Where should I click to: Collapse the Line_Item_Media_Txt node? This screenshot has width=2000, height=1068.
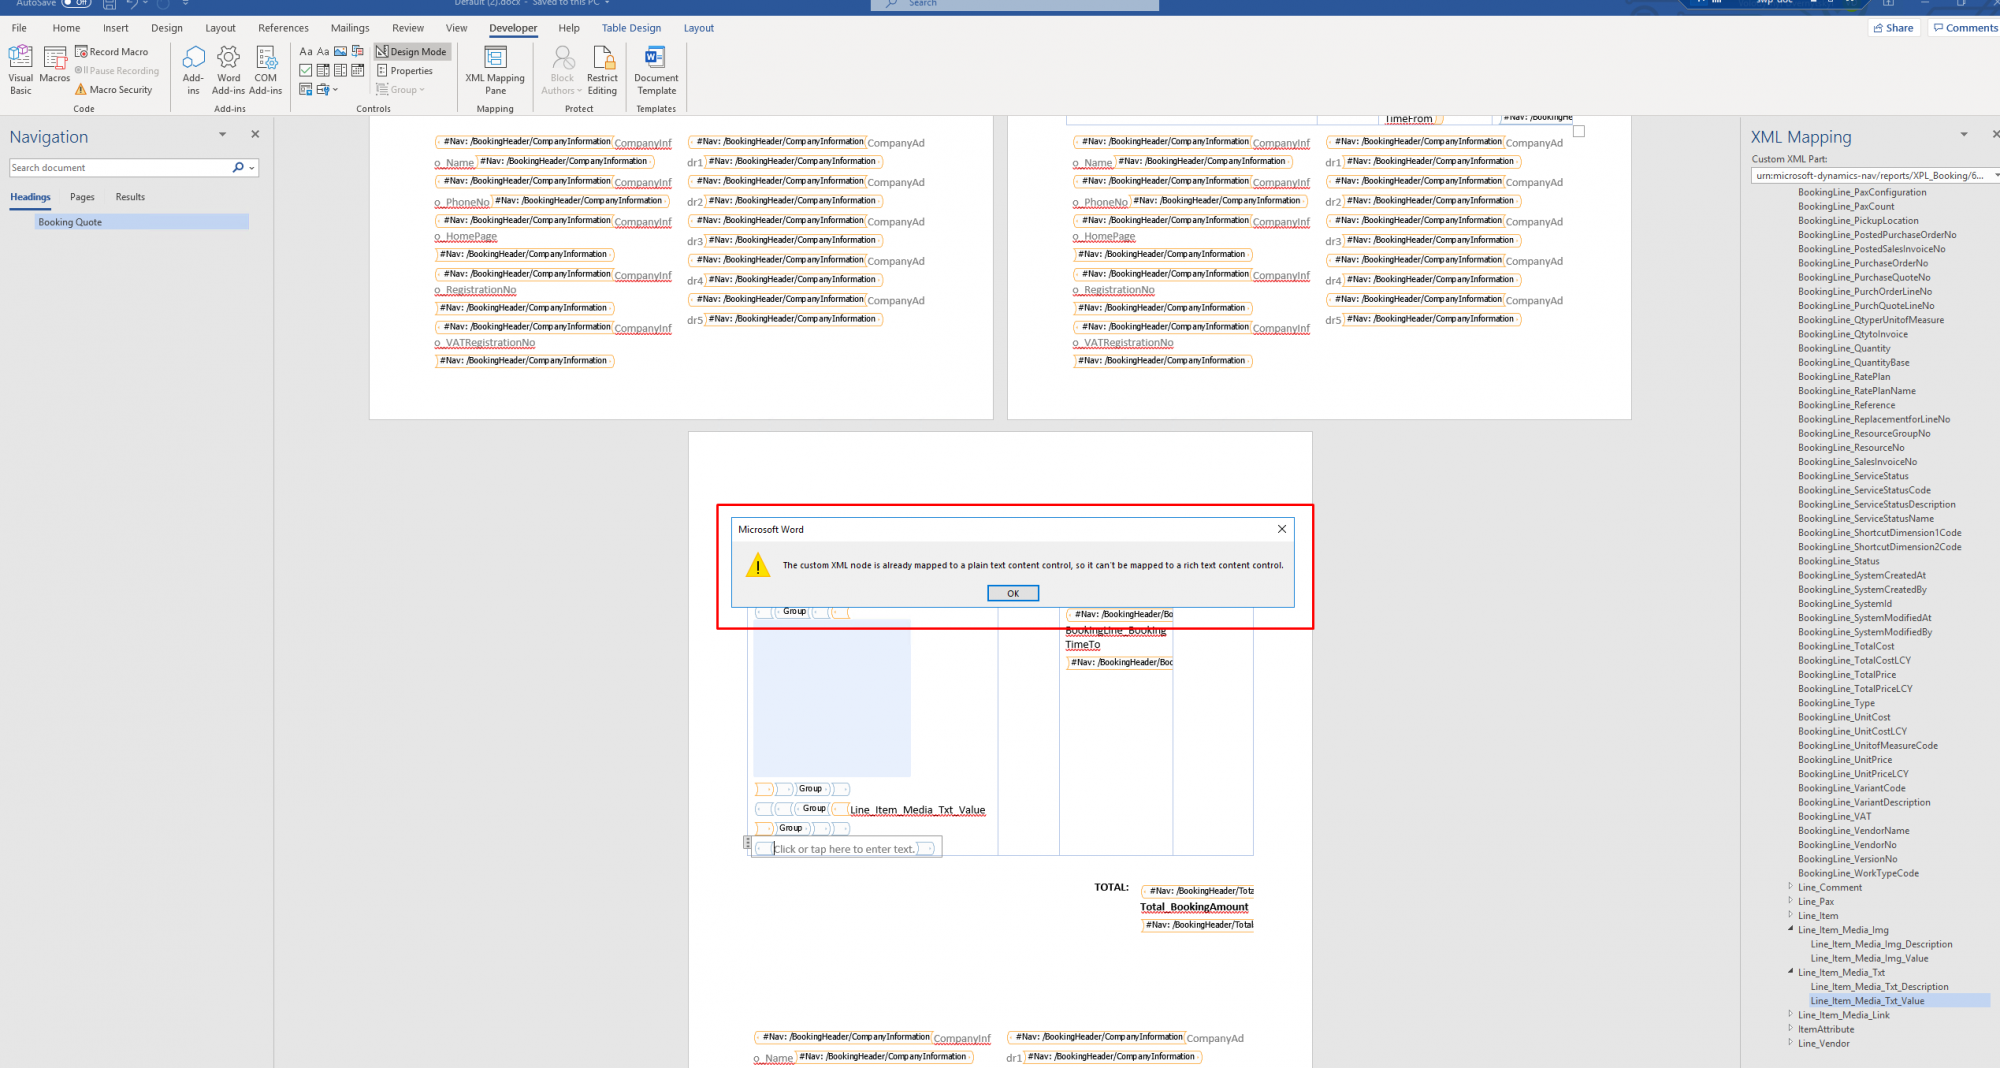1790,971
